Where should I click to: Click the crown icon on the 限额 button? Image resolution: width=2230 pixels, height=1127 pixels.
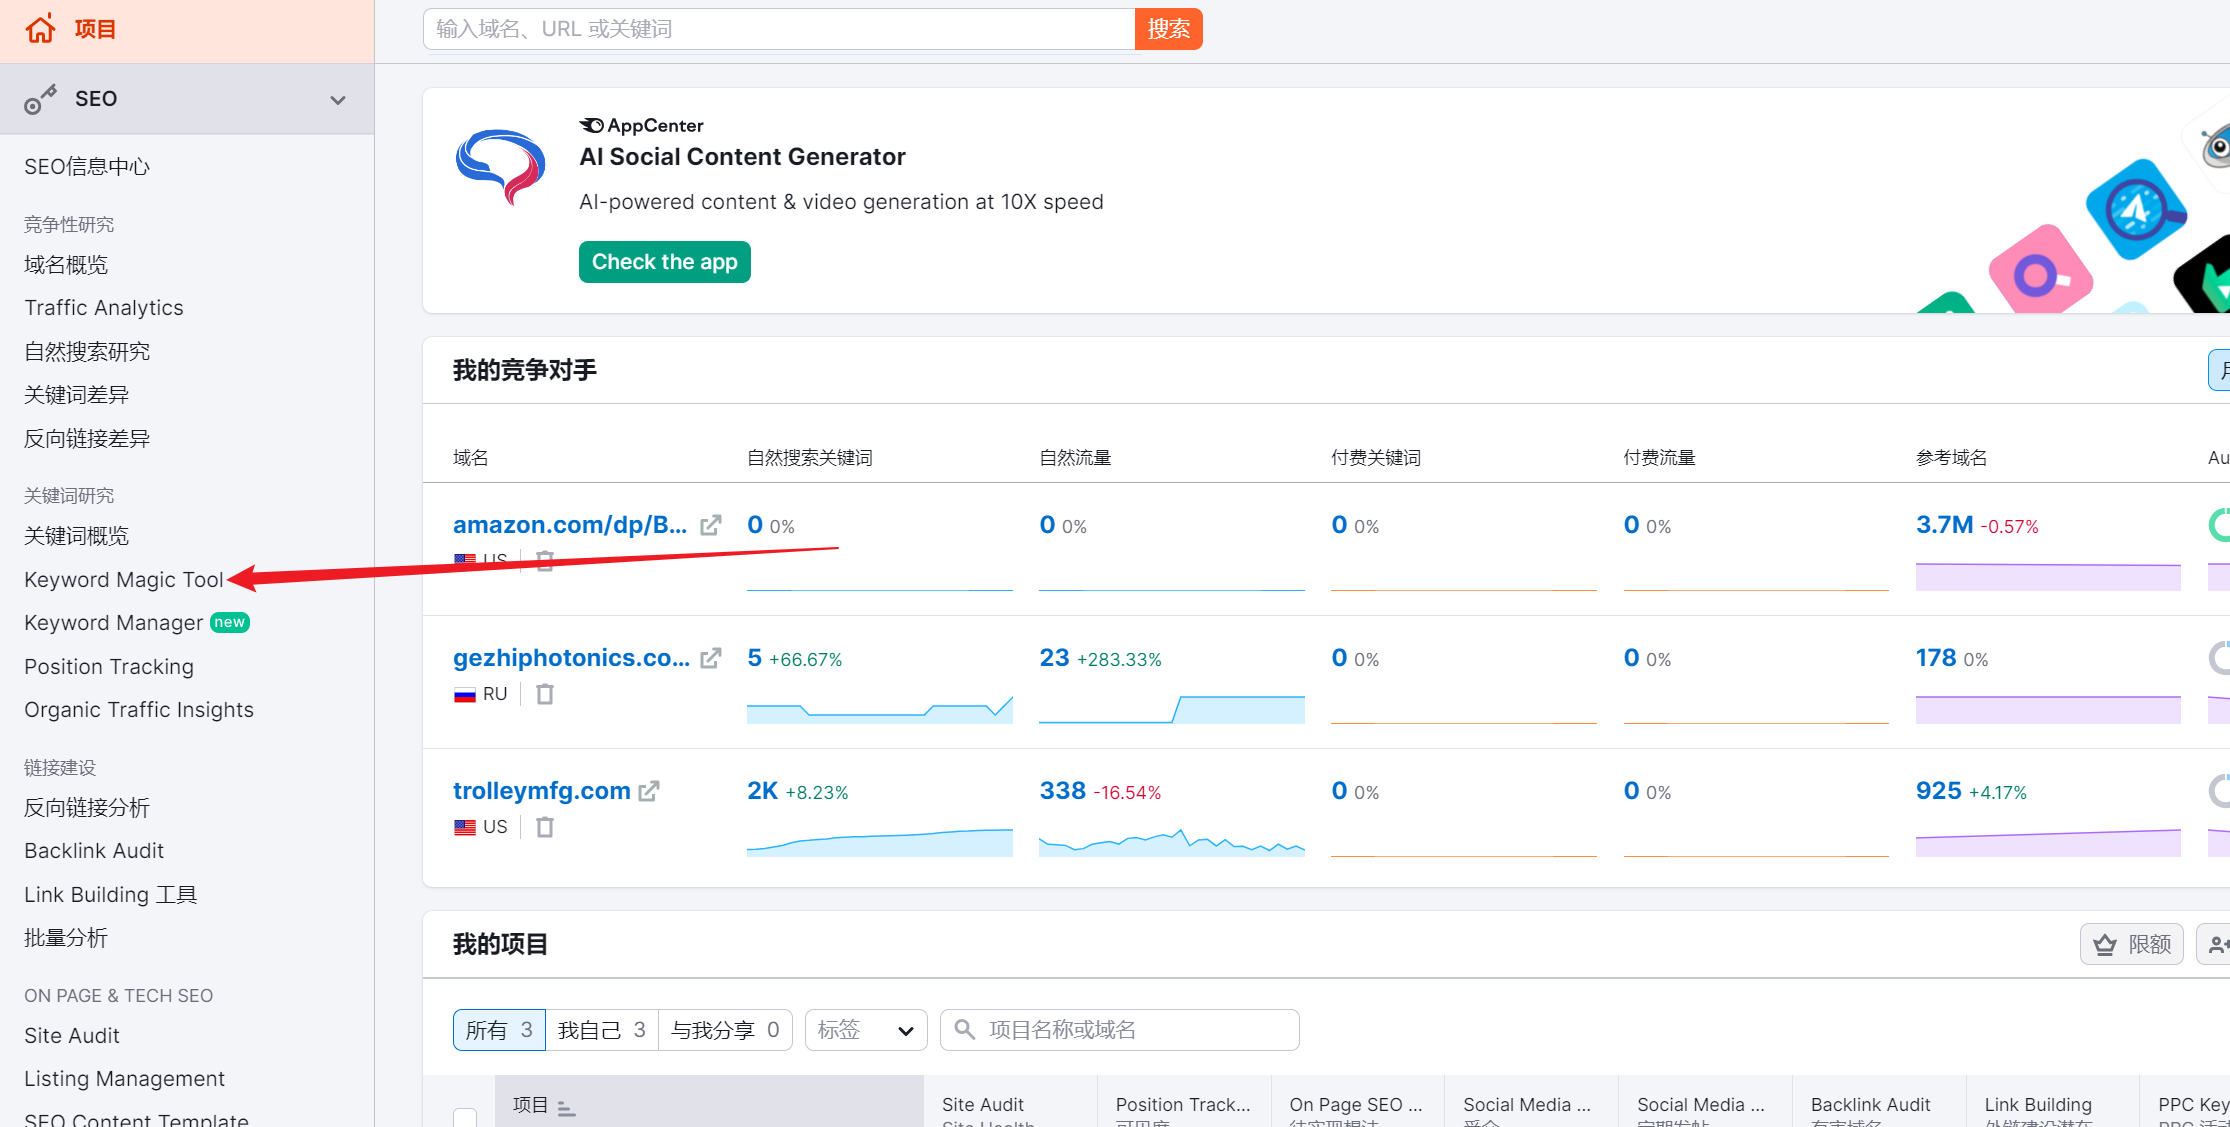coord(2106,943)
